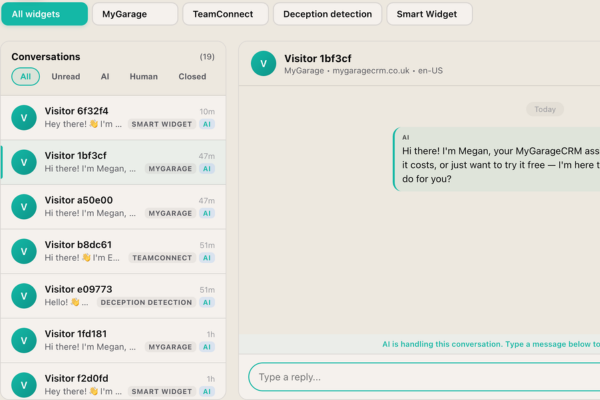This screenshot has width=600, height=400.
Task: Click the 10m timestamp on Visitor 6f32f4
Action: pos(207,111)
